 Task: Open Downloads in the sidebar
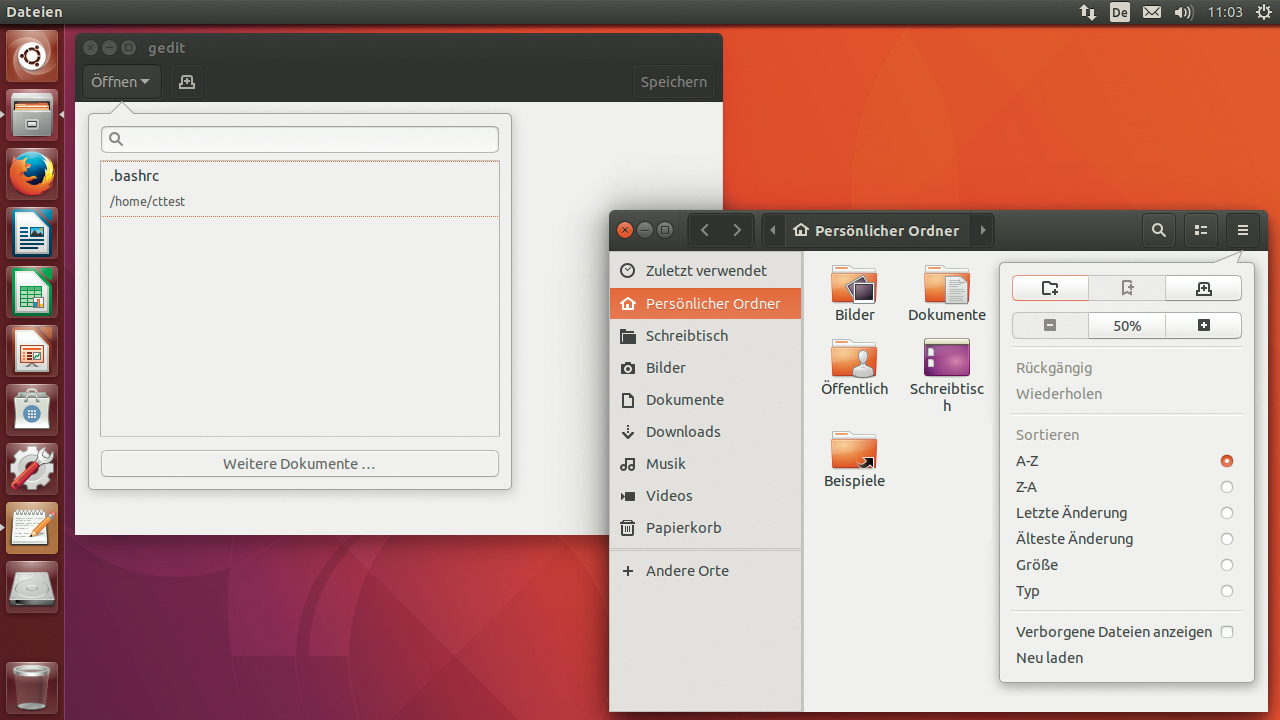(705, 432)
